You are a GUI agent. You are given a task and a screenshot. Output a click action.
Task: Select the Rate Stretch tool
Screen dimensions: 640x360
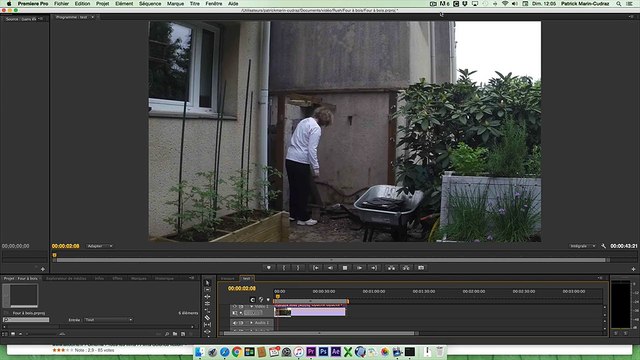pyautogui.click(x=207, y=311)
